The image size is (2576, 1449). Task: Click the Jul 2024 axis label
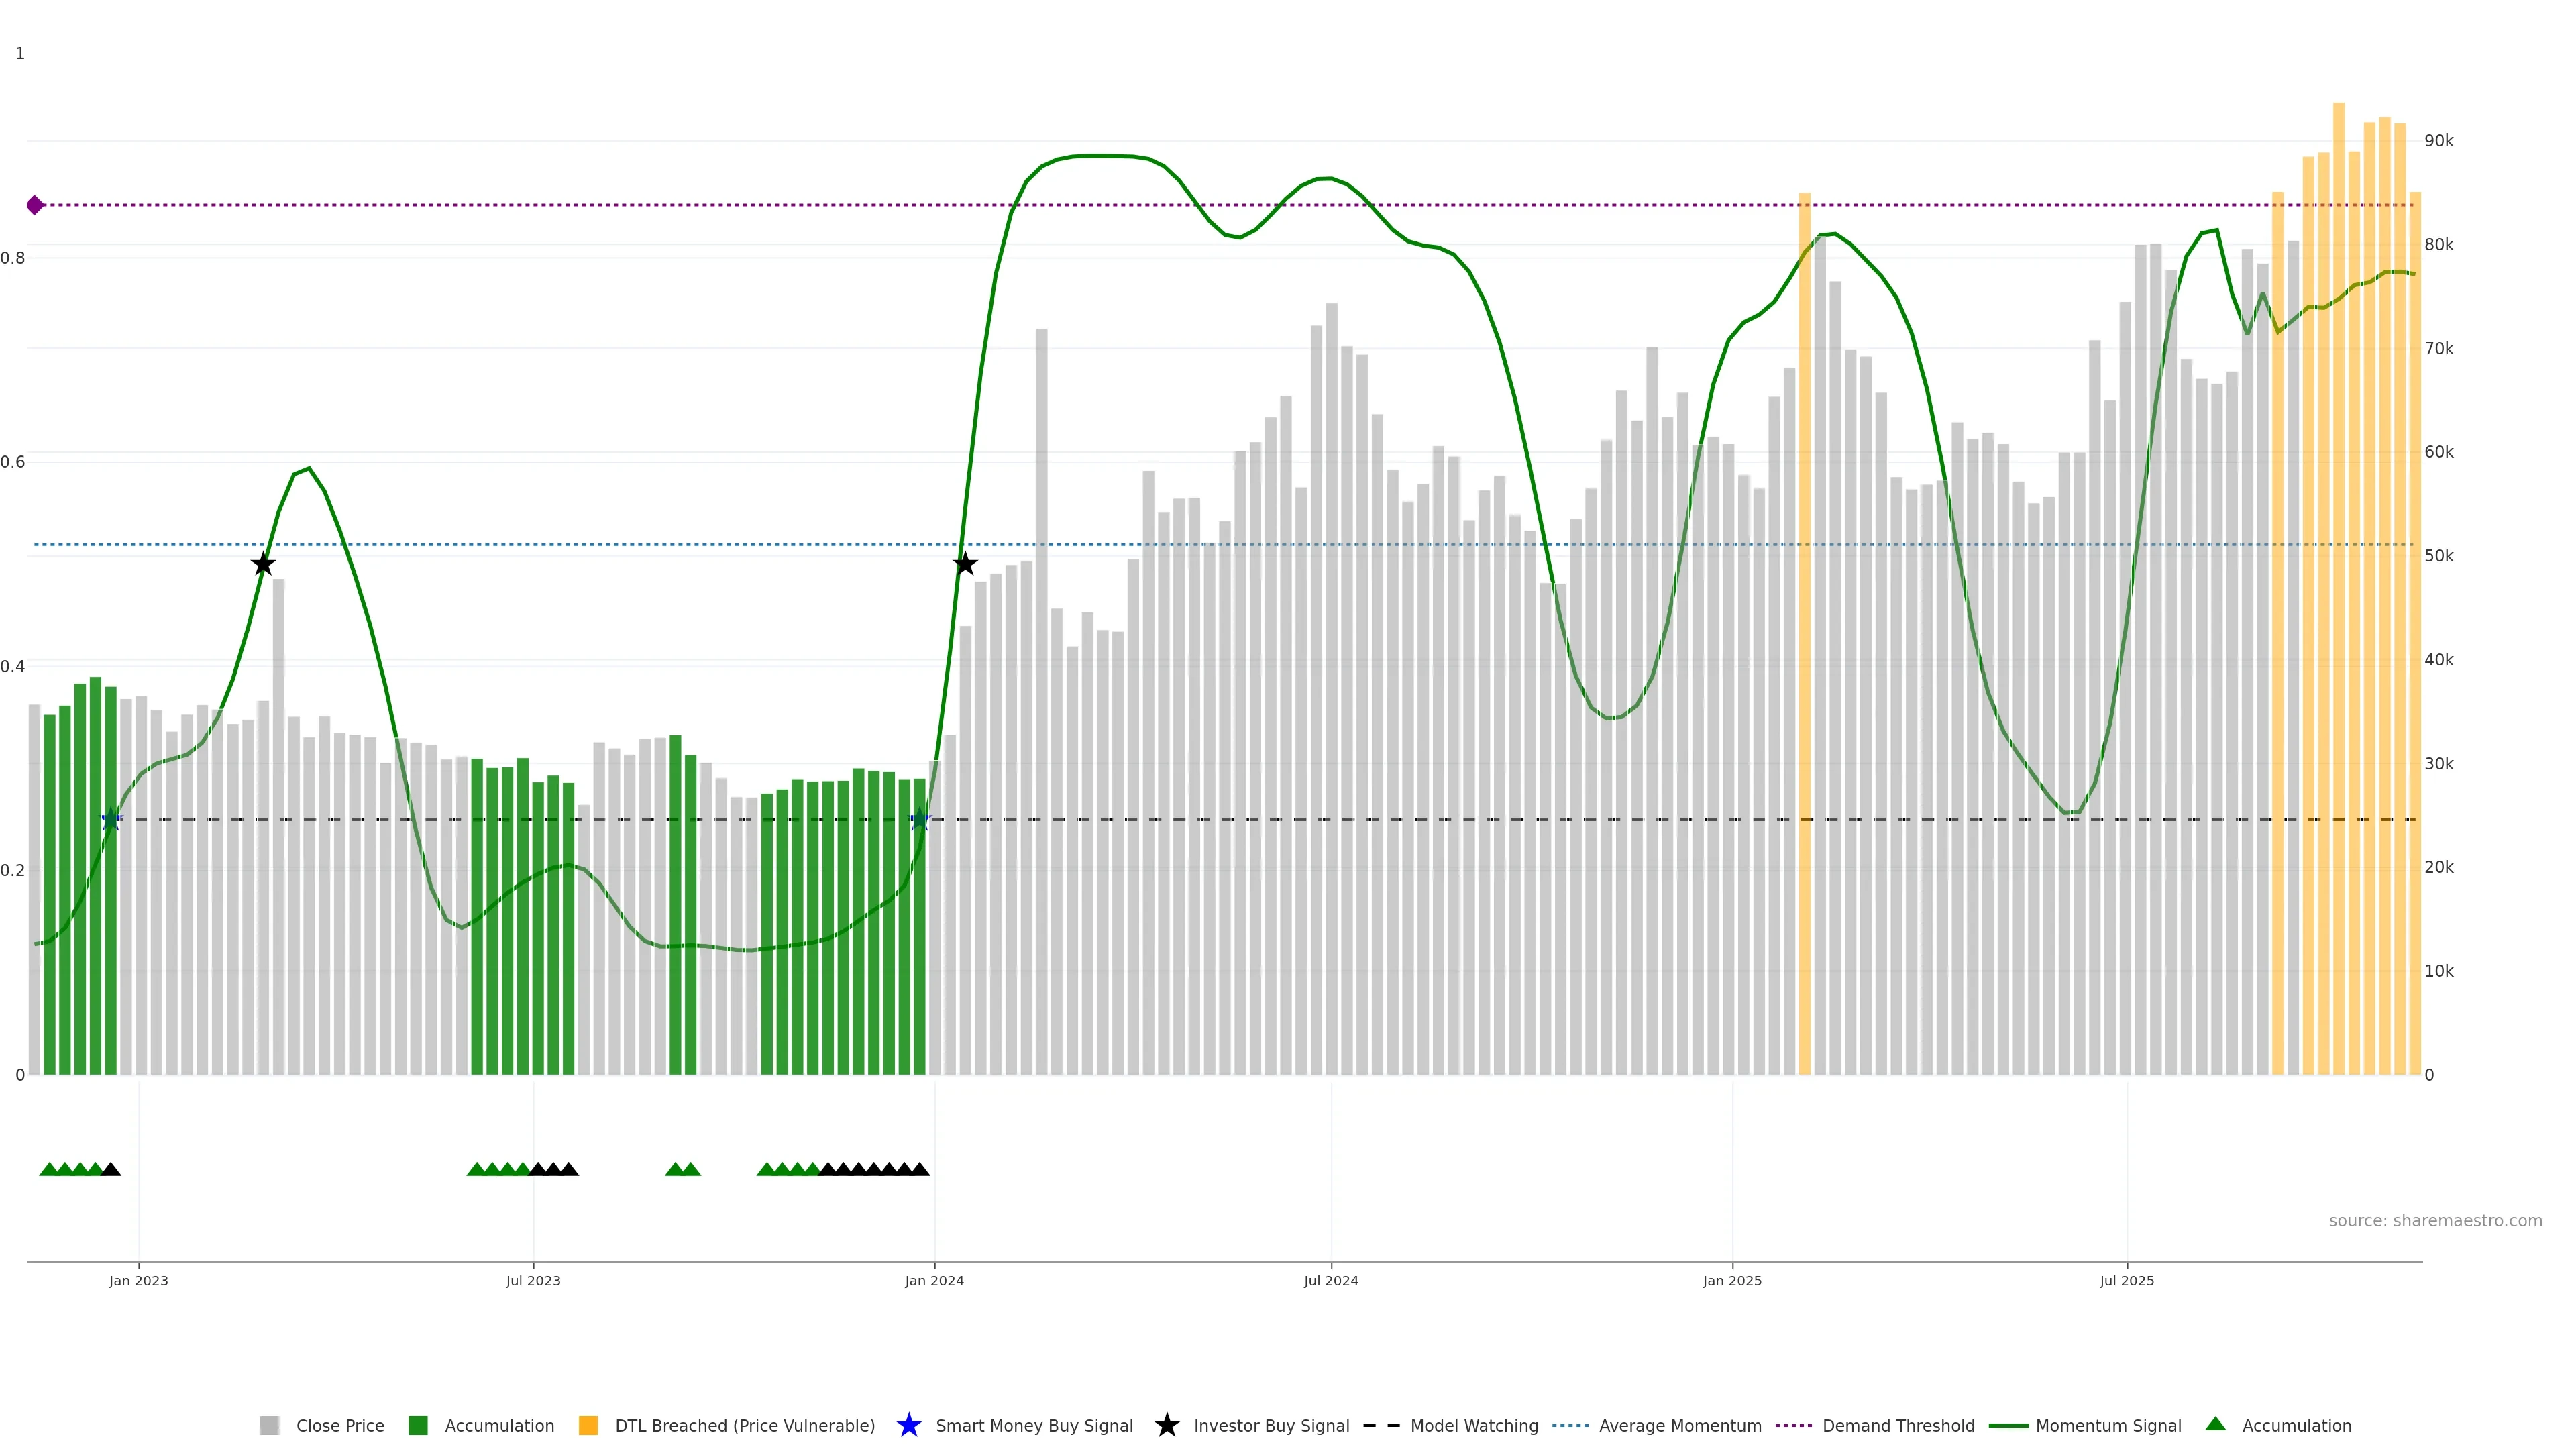(x=1330, y=1280)
